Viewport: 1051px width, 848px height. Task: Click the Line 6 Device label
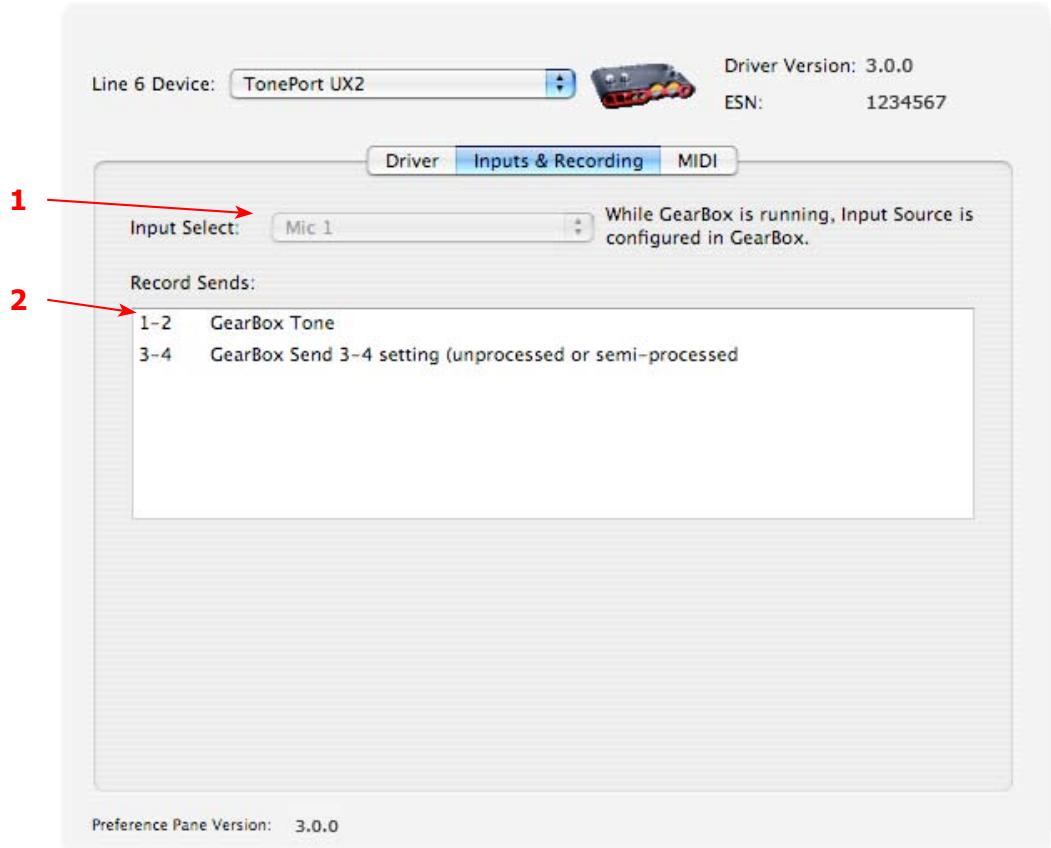point(153,84)
